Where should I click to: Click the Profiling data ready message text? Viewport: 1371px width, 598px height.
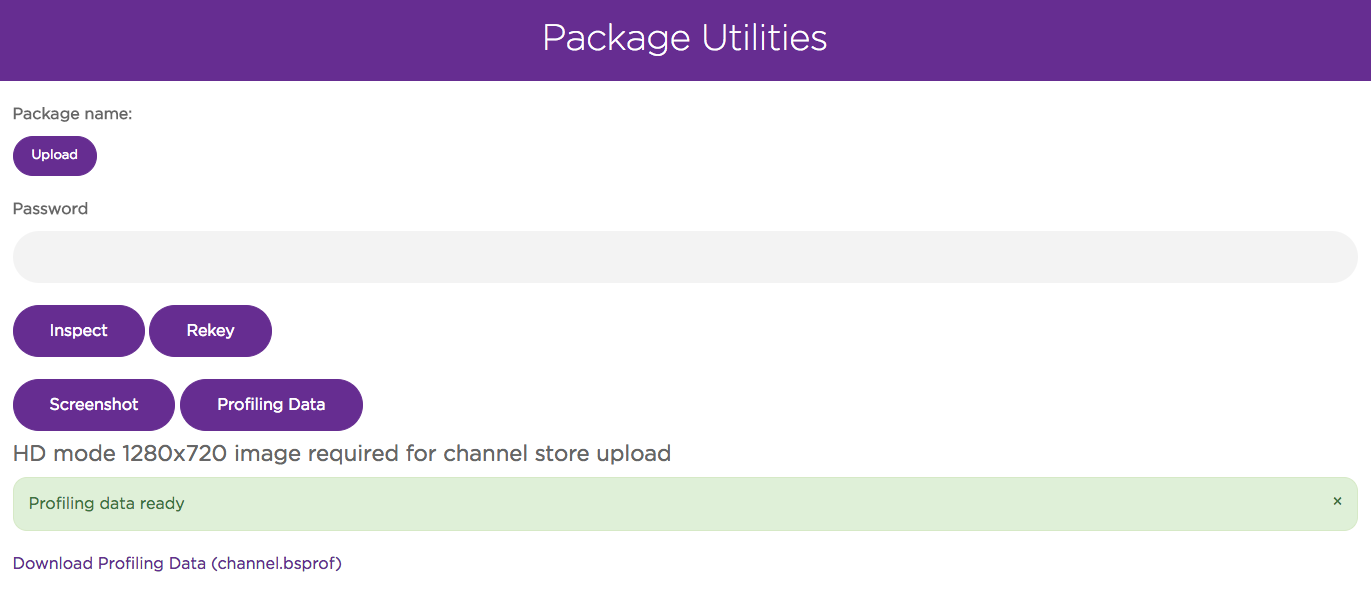[106, 504]
